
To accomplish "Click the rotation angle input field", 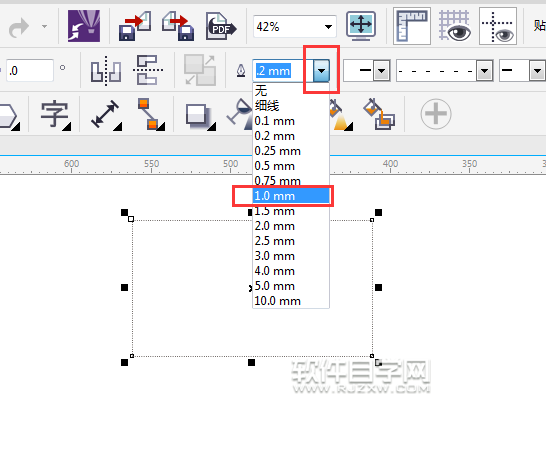I will (x=29, y=71).
